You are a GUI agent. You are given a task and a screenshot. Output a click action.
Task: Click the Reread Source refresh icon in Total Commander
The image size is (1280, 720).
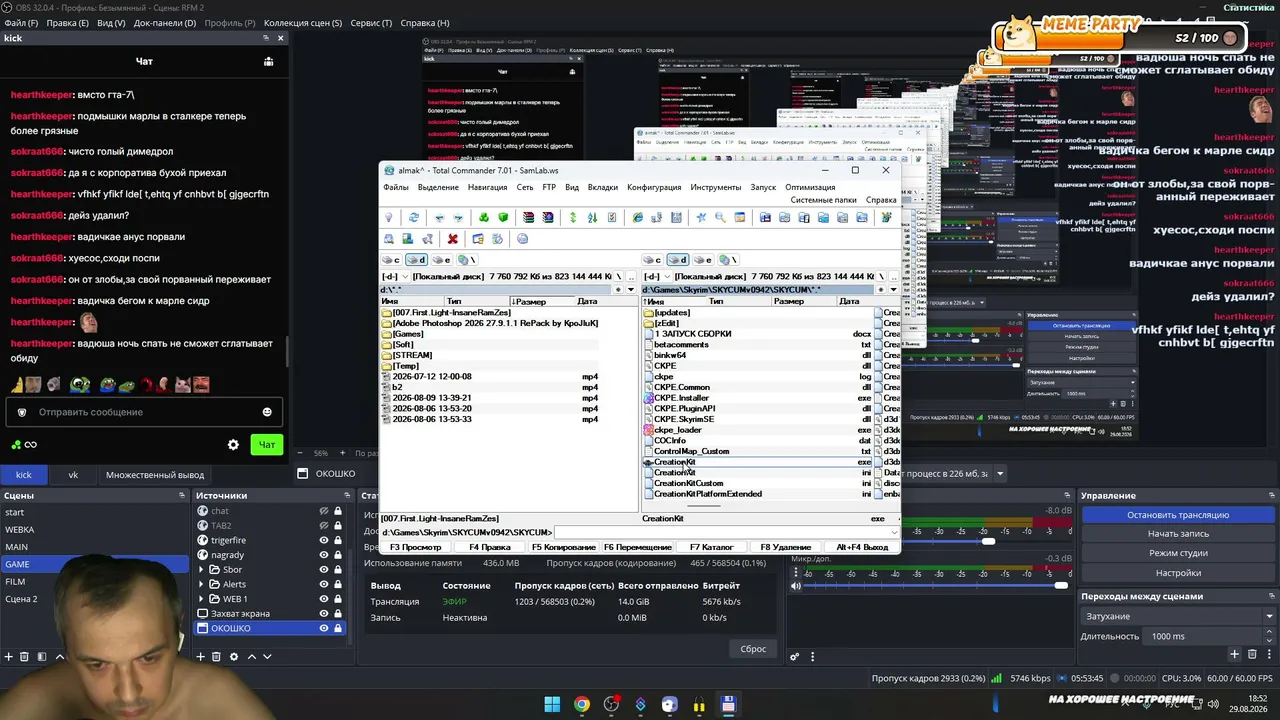pyautogui.click(x=413, y=217)
